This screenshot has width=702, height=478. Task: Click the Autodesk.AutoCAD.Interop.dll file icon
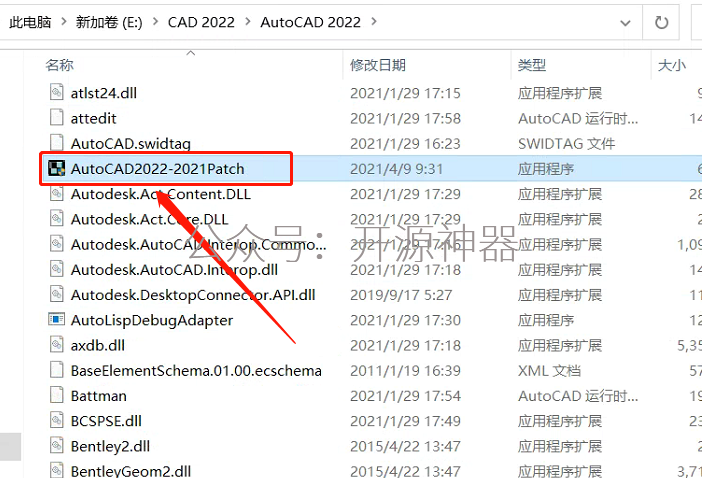point(56,269)
